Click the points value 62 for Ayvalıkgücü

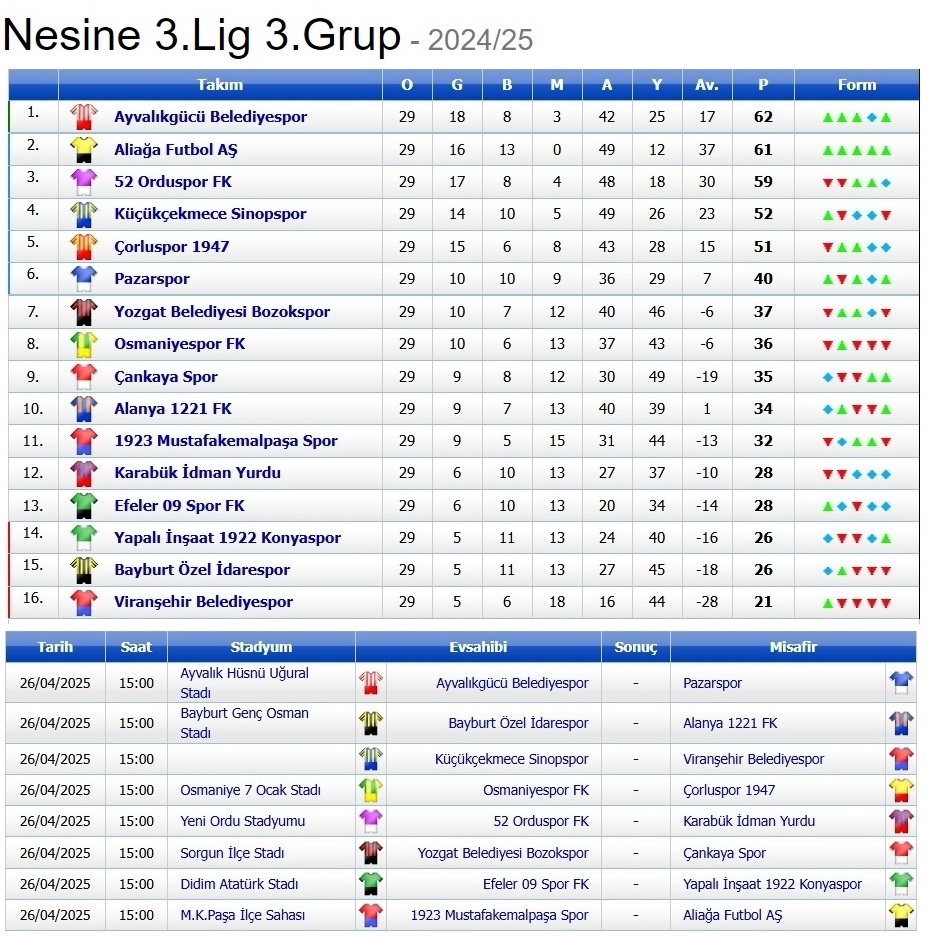[763, 117]
